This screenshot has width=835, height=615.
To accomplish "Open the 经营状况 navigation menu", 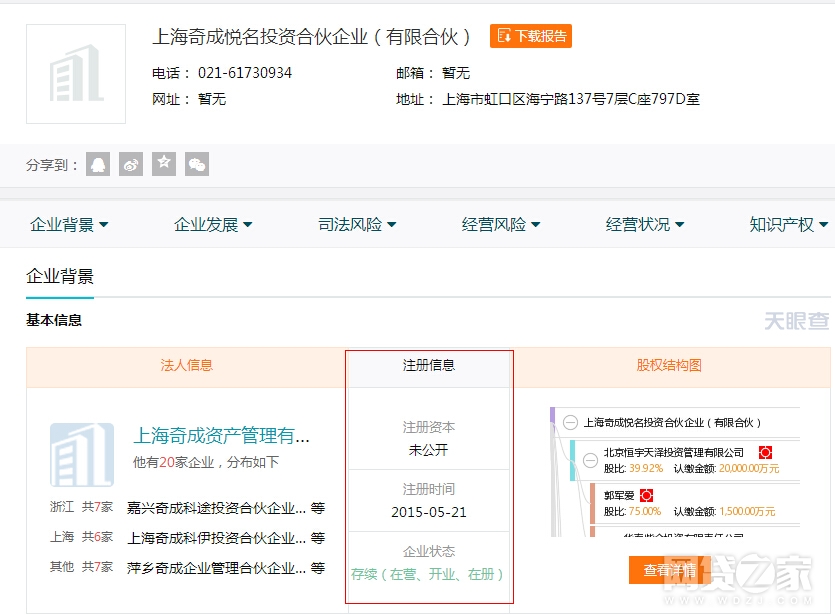I will coord(645,225).
